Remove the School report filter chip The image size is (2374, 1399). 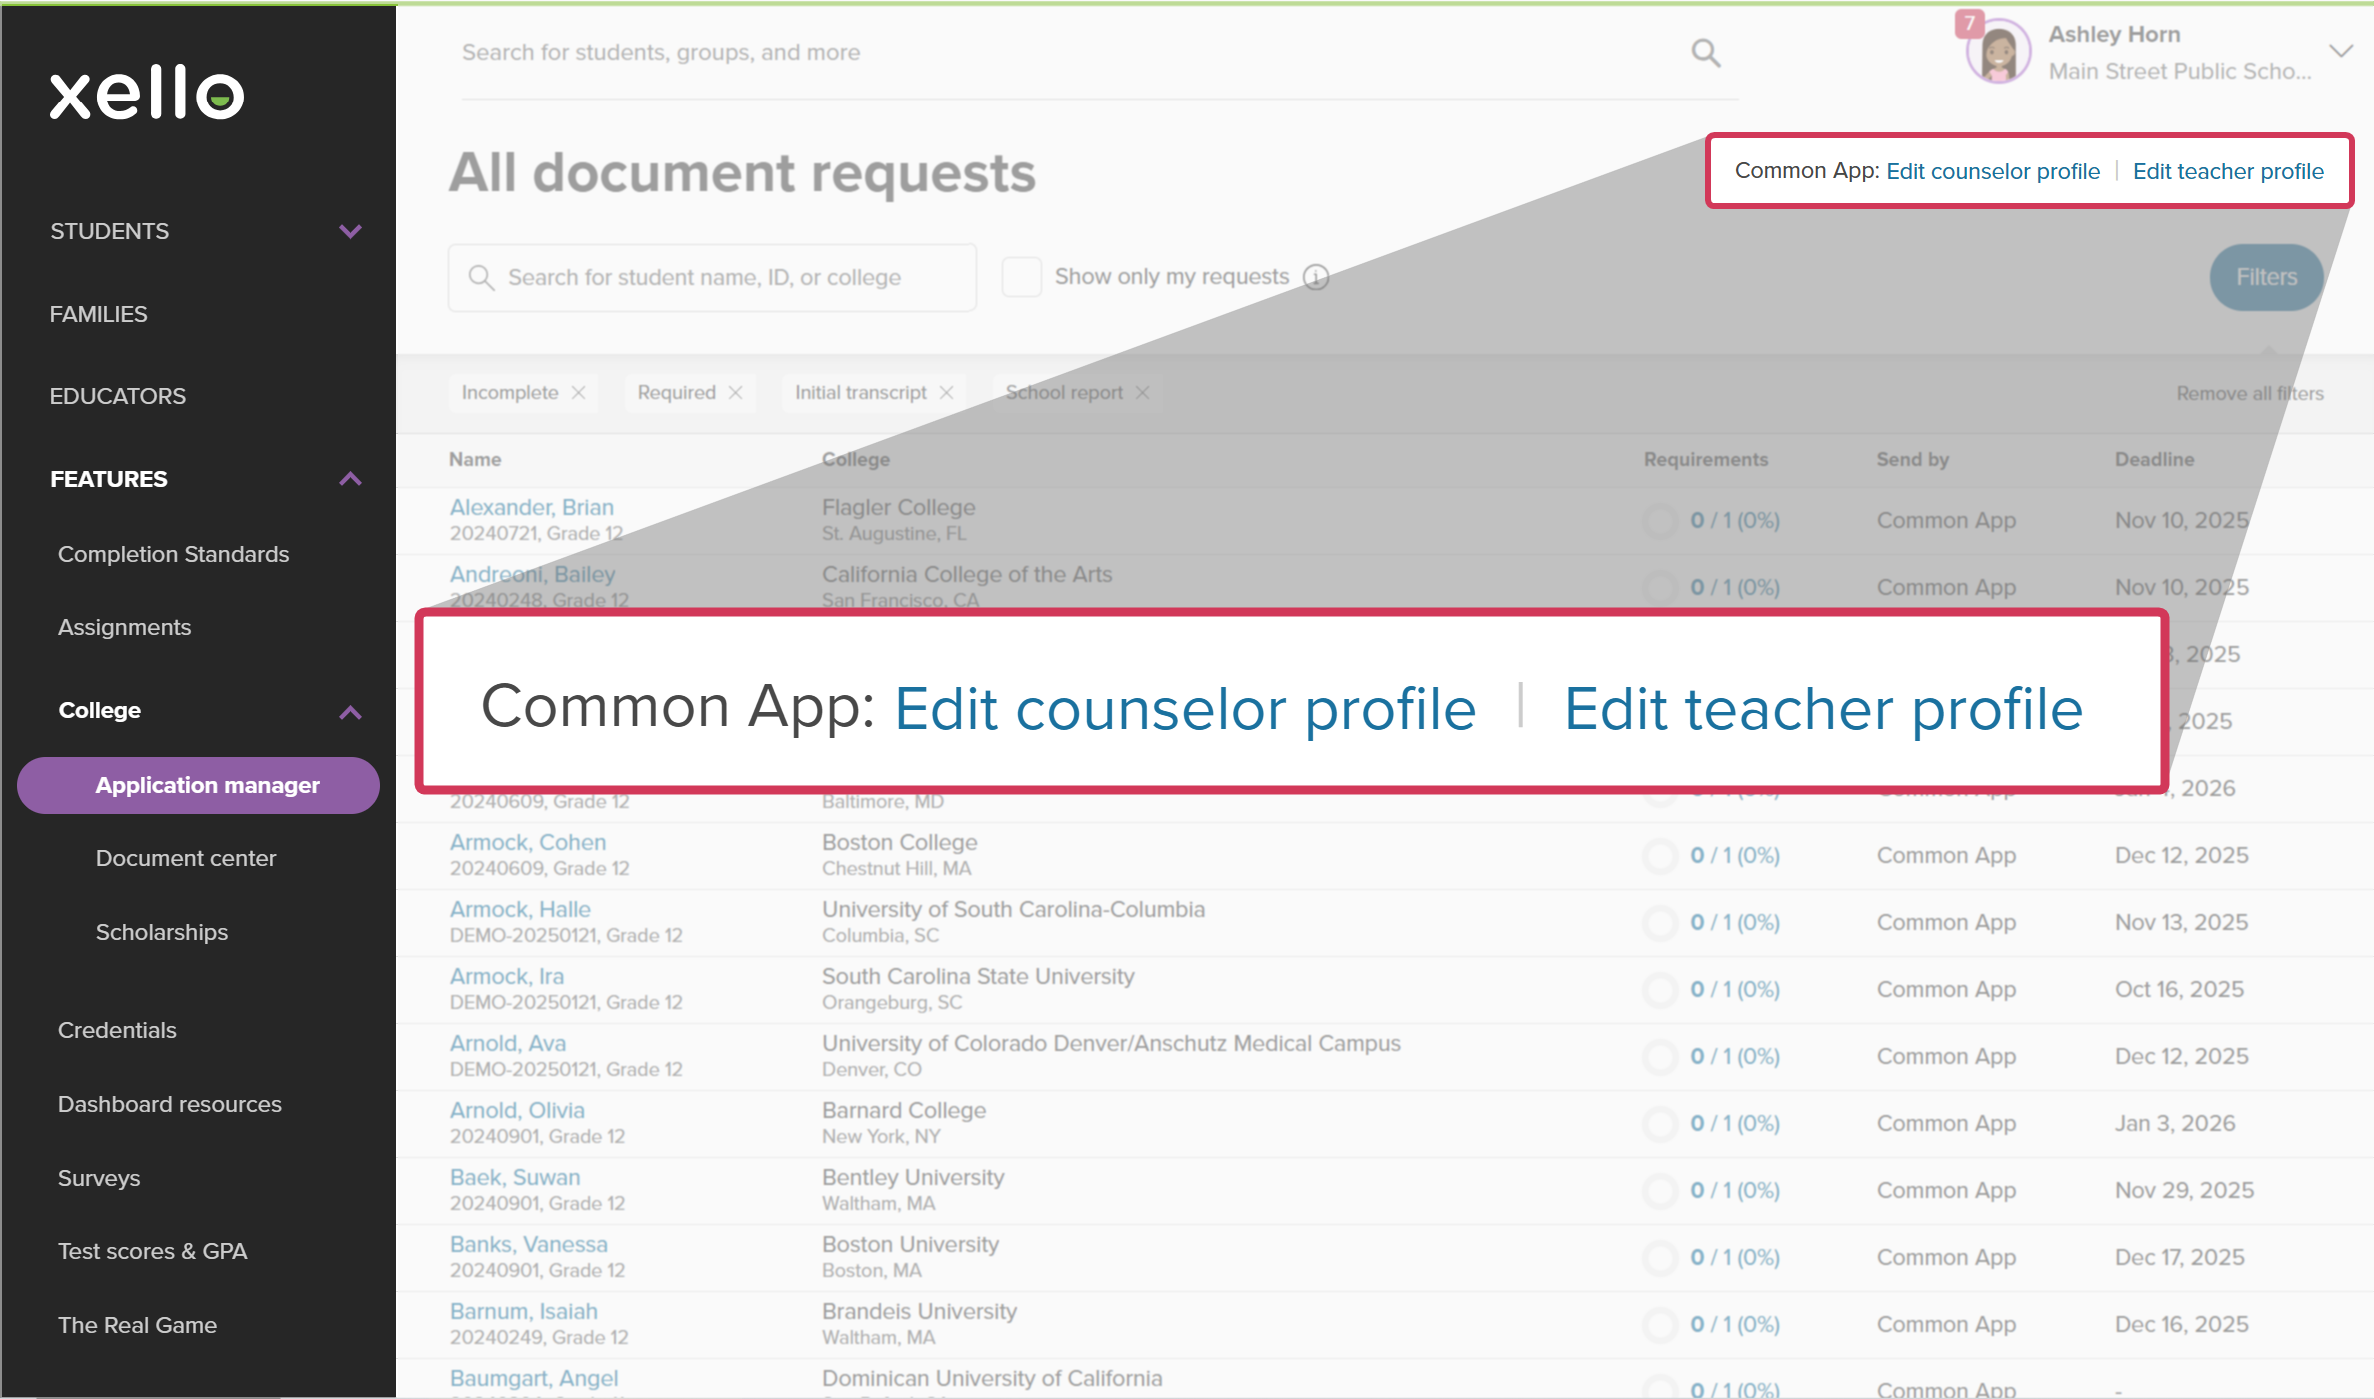tap(1142, 392)
